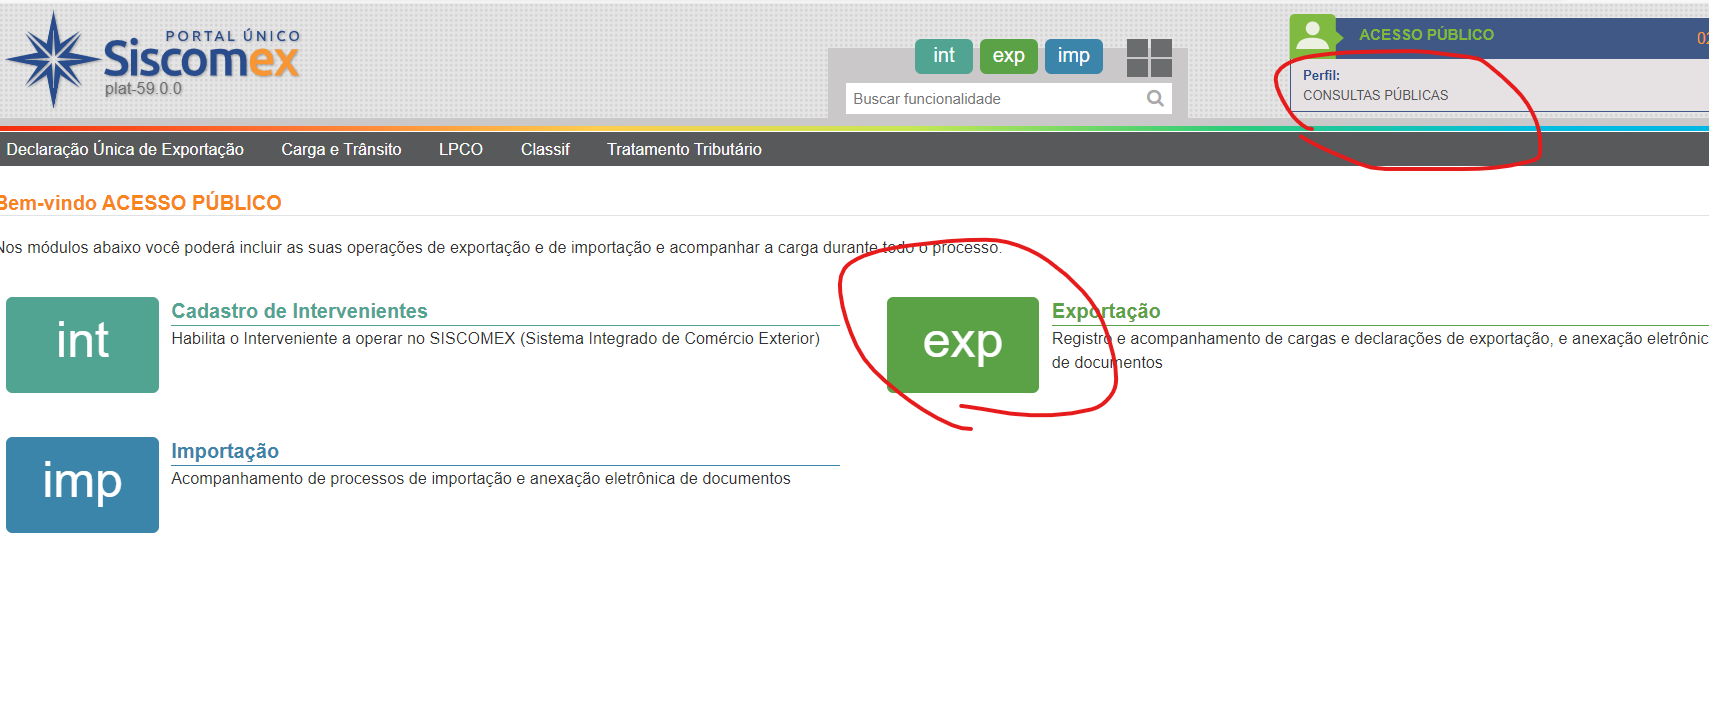This screenshot has width=1709, height=701.
Task: Click the magnifier search icon
Action: click(1155, 98)
